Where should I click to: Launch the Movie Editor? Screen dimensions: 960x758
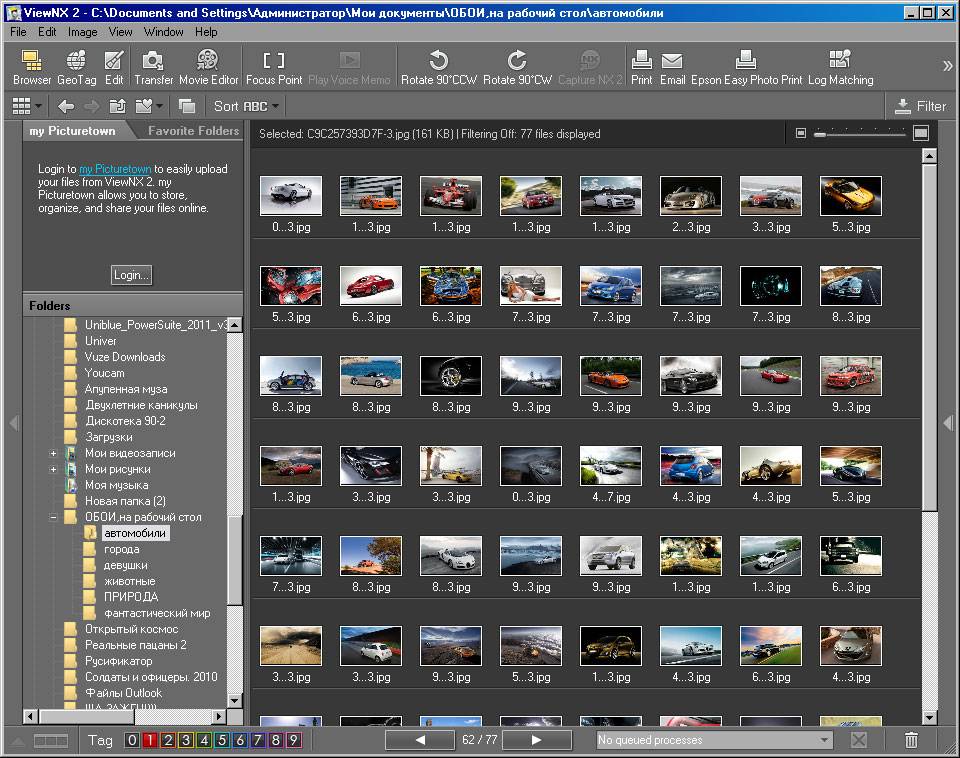pyautogui.click(x=209, y=67)
